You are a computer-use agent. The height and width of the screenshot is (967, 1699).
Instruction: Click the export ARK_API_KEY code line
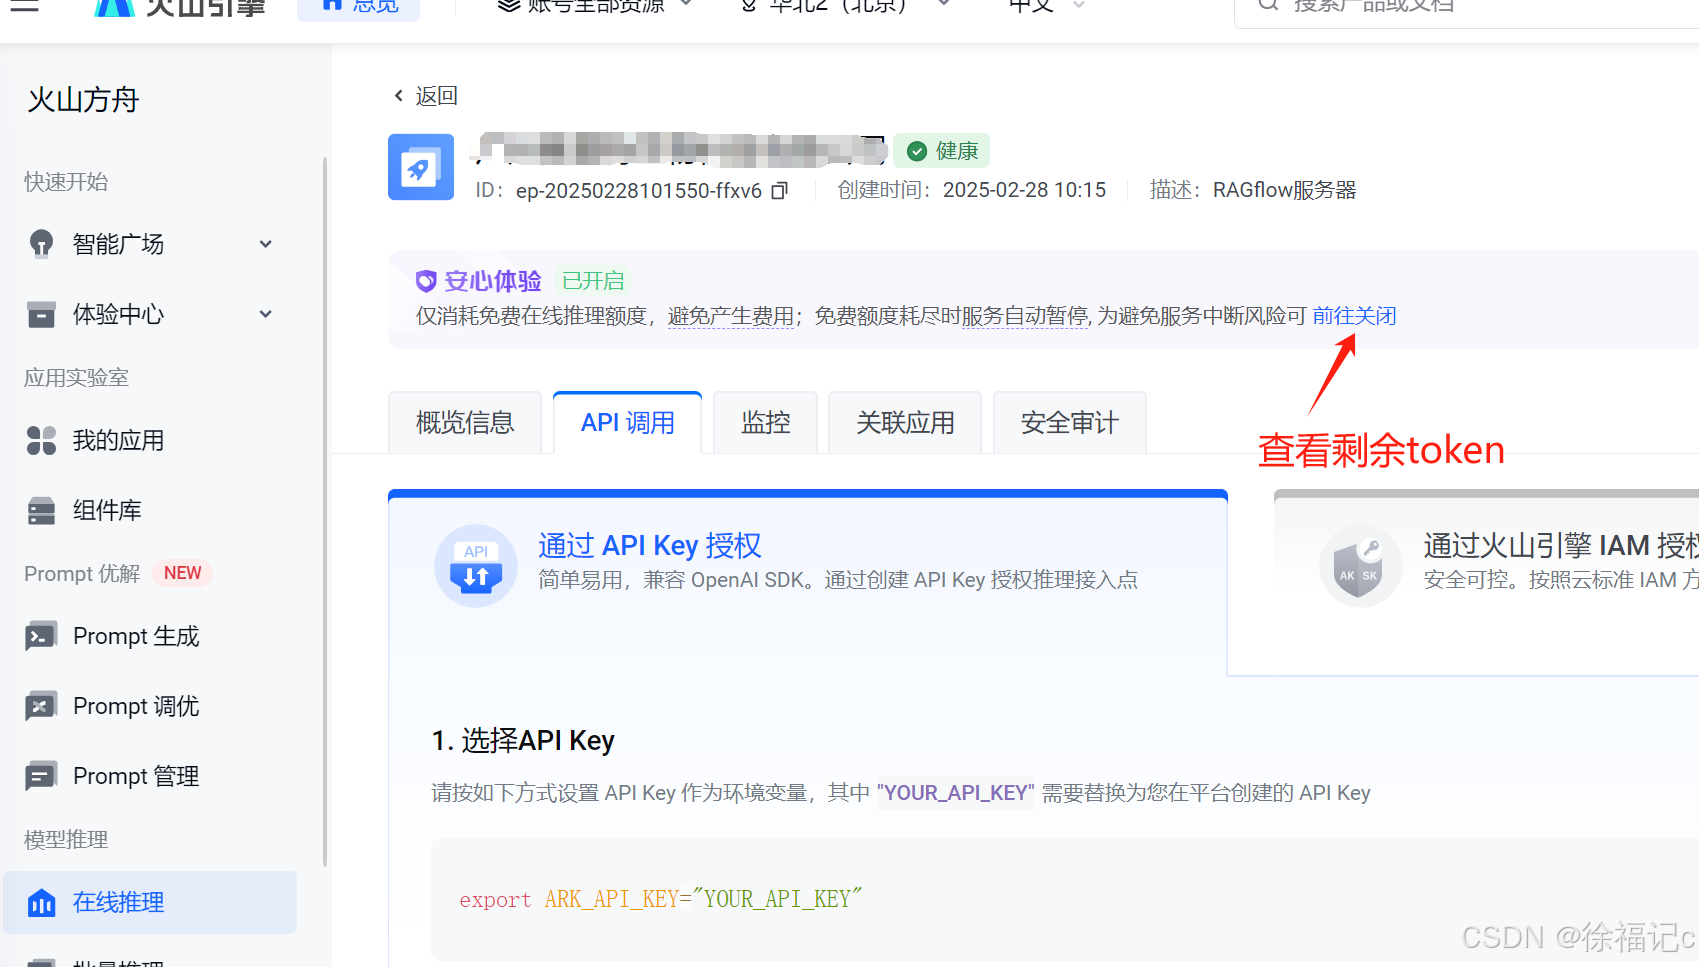(x=661, y=899)
